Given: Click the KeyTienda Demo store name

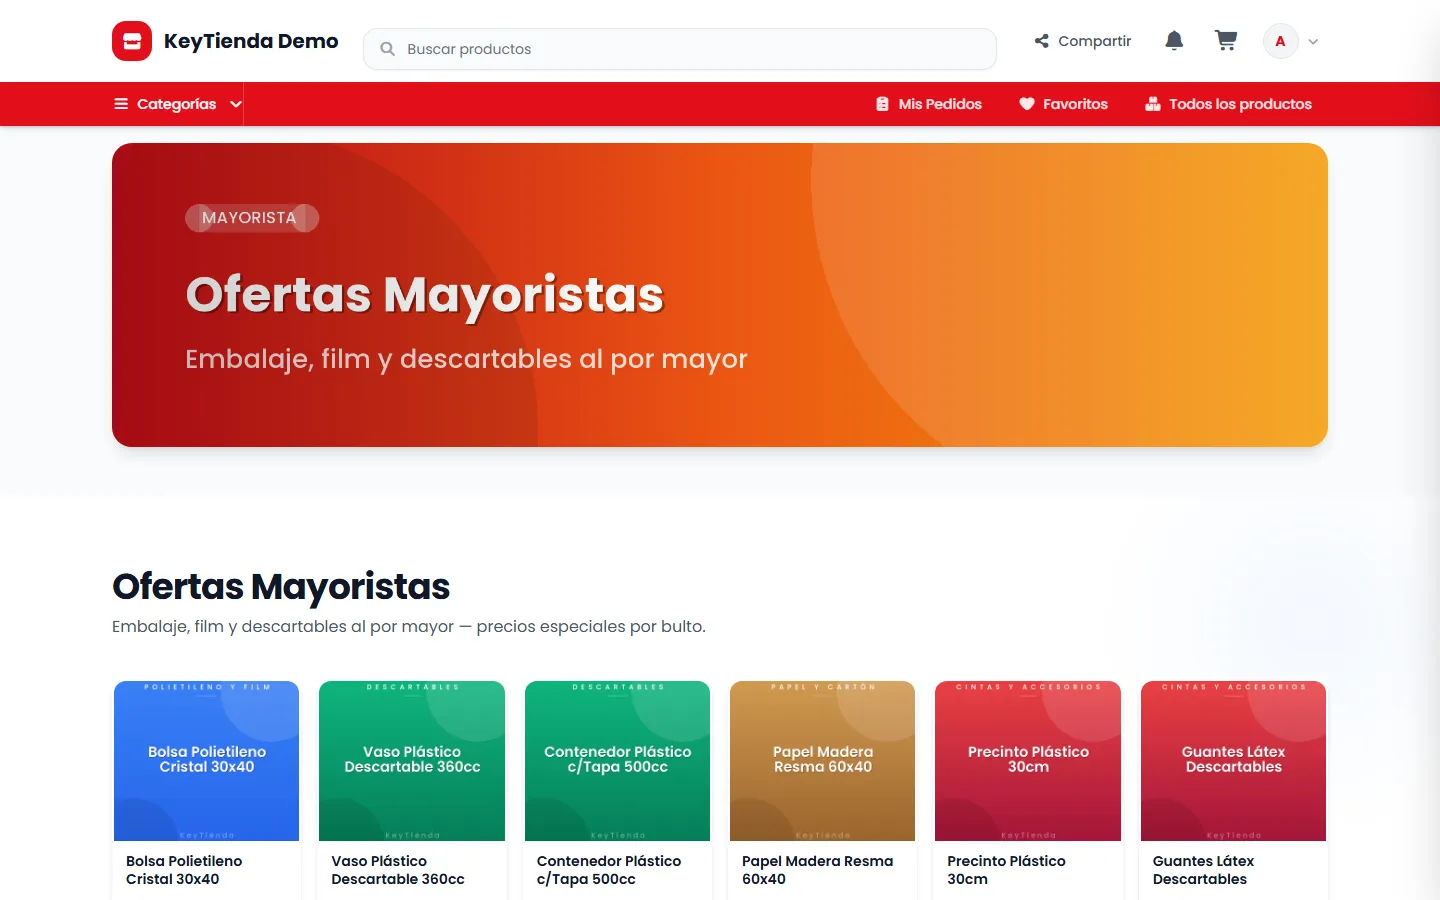Looking at the screenshot, I should pos(251,41).
